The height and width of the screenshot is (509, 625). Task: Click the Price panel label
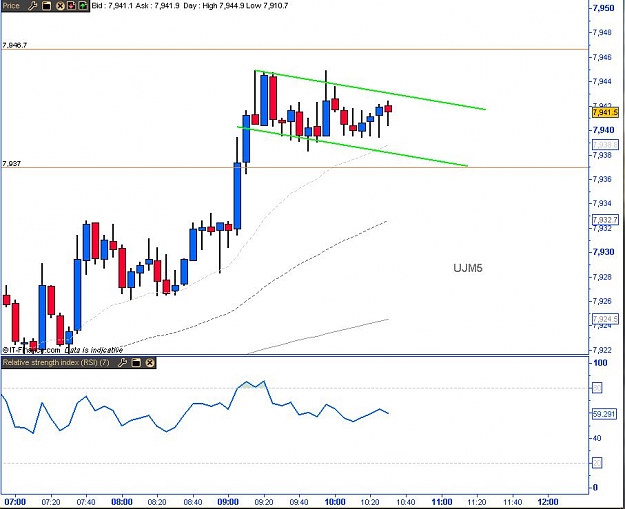tap(11, 6)
